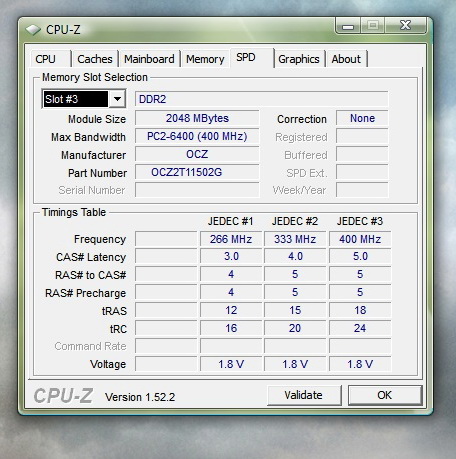Click the tRC value 16

pos(231,328)
